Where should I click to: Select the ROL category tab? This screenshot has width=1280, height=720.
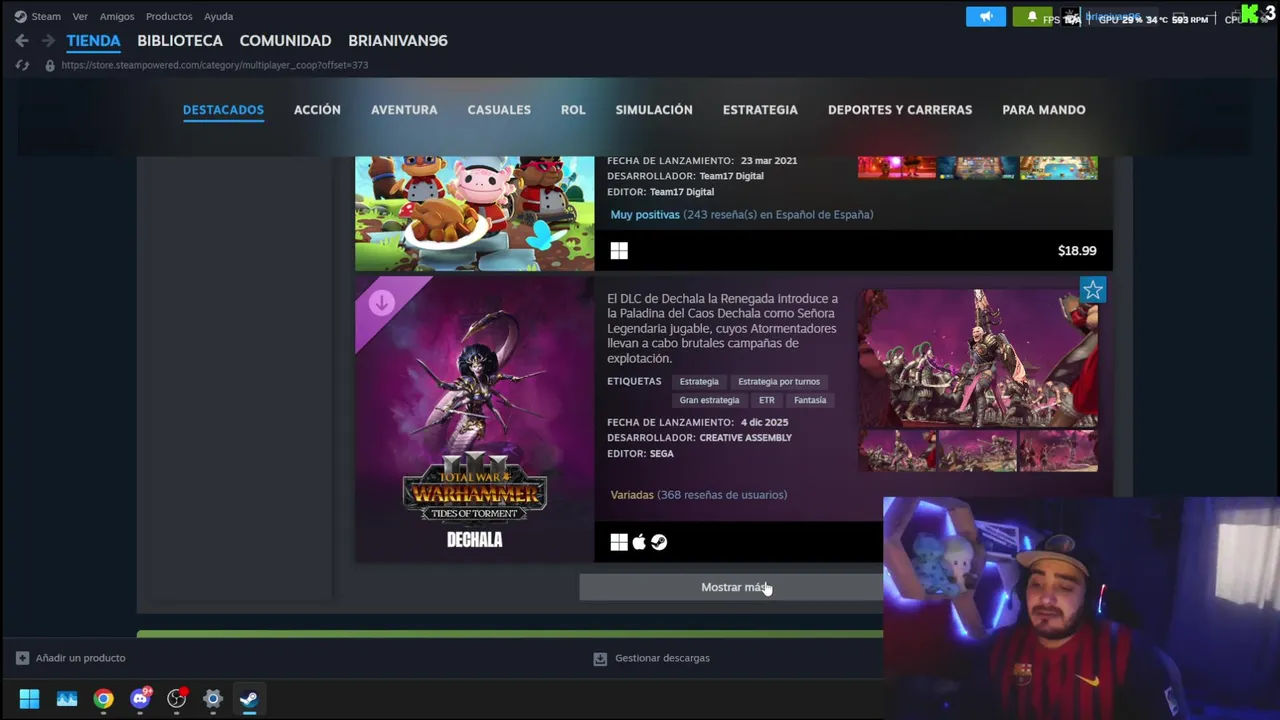573,110
